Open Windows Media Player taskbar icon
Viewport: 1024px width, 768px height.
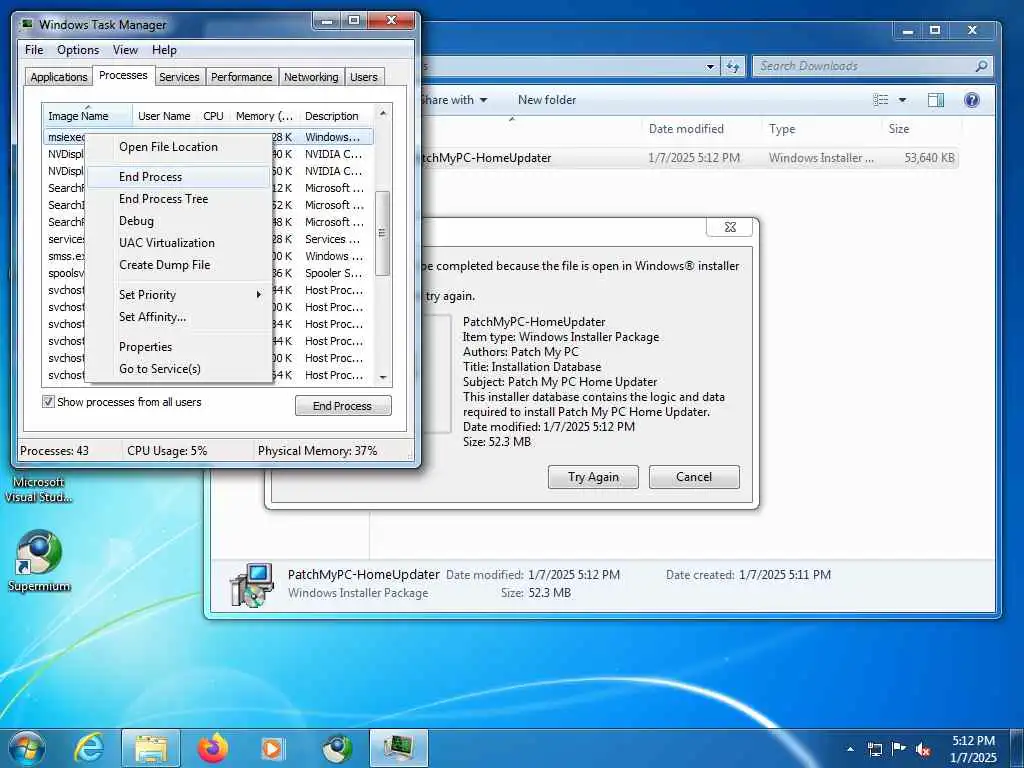(x=272, y=748)
